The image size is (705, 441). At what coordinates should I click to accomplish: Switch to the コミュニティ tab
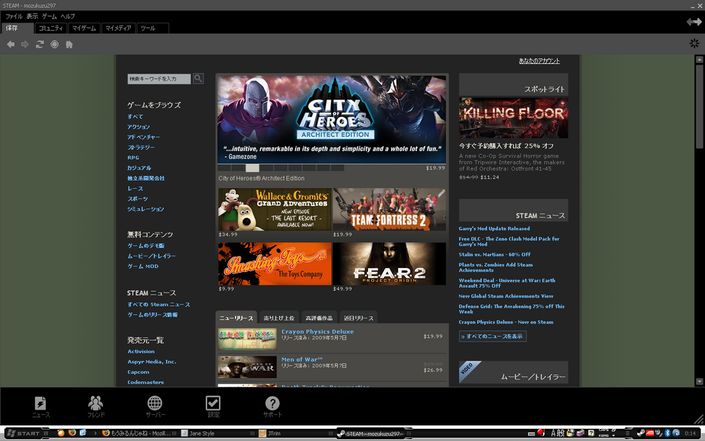(x=50, y=28)
